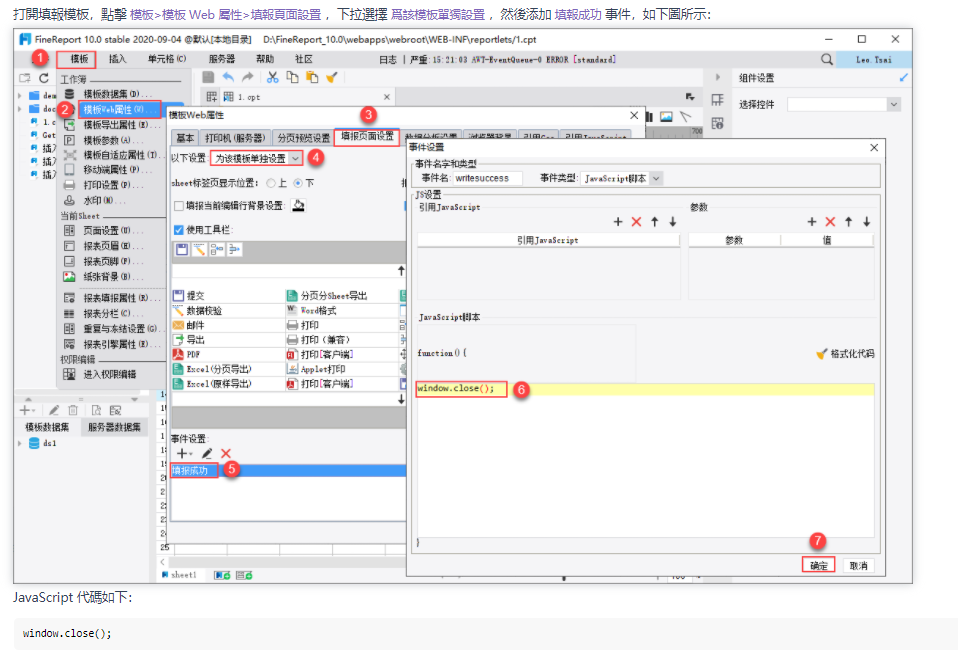Open the 选择控件 combo box
Screen dimensions: 958x654
(x=844, y=105)
